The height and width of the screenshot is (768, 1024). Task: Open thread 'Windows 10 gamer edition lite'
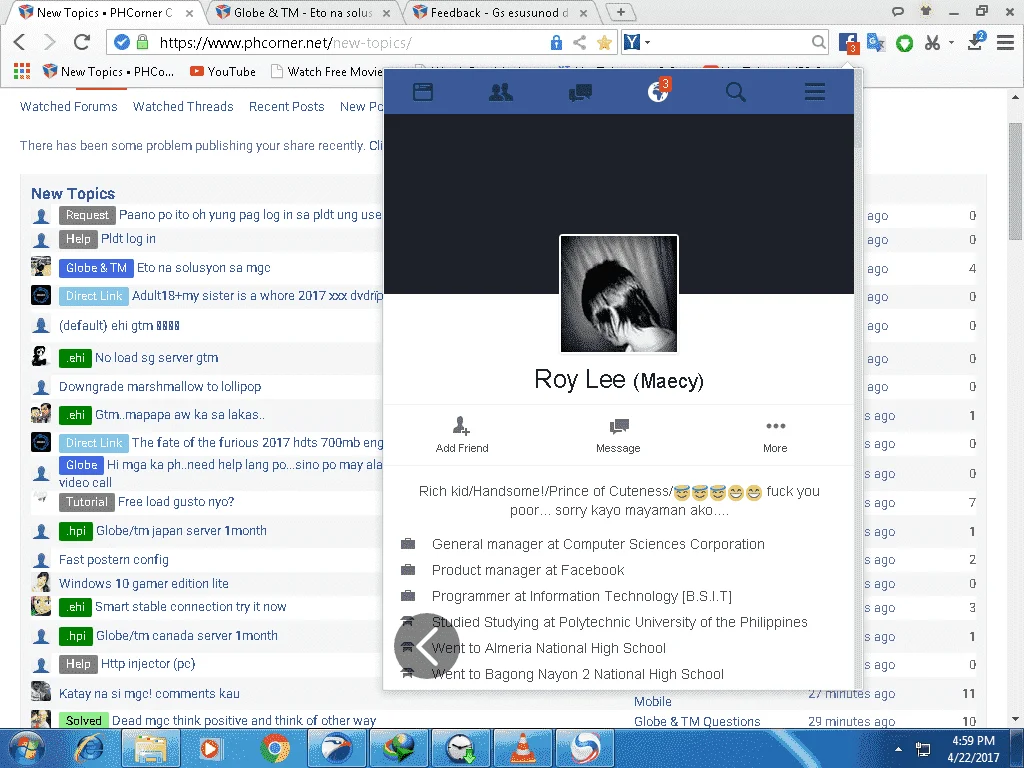coord(144,584)
